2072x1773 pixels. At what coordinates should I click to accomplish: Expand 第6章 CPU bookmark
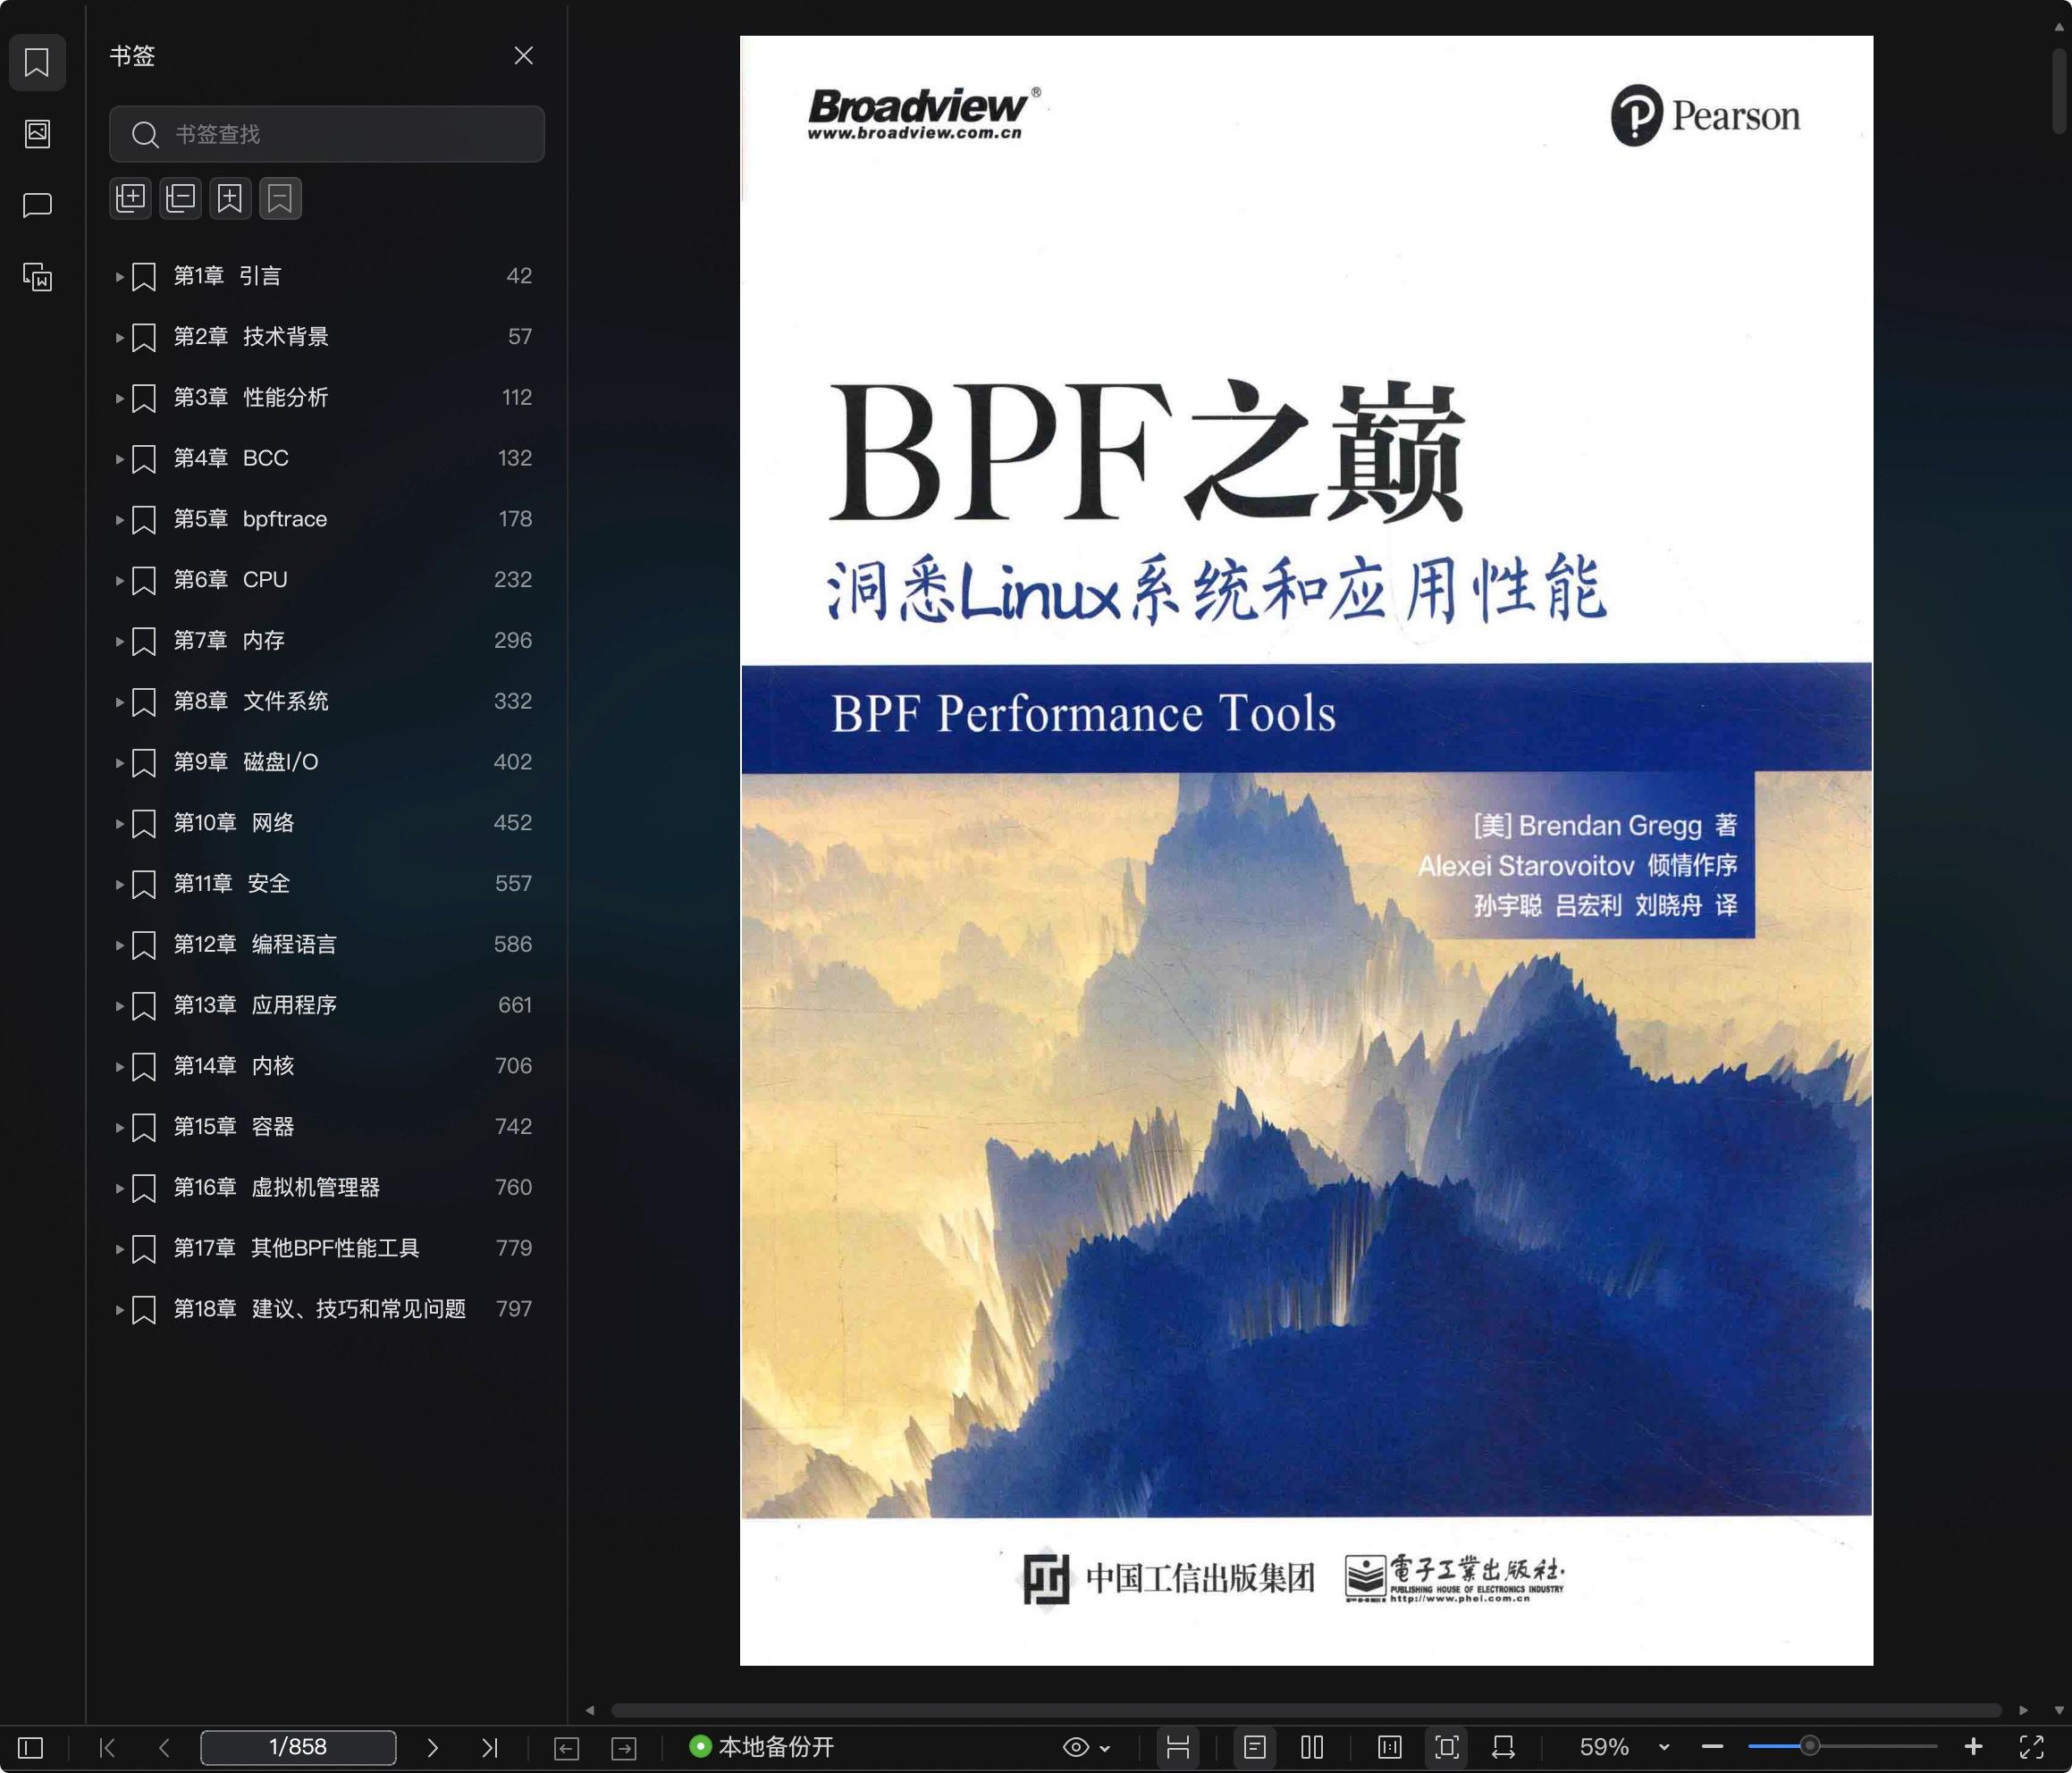click(119, 580)
